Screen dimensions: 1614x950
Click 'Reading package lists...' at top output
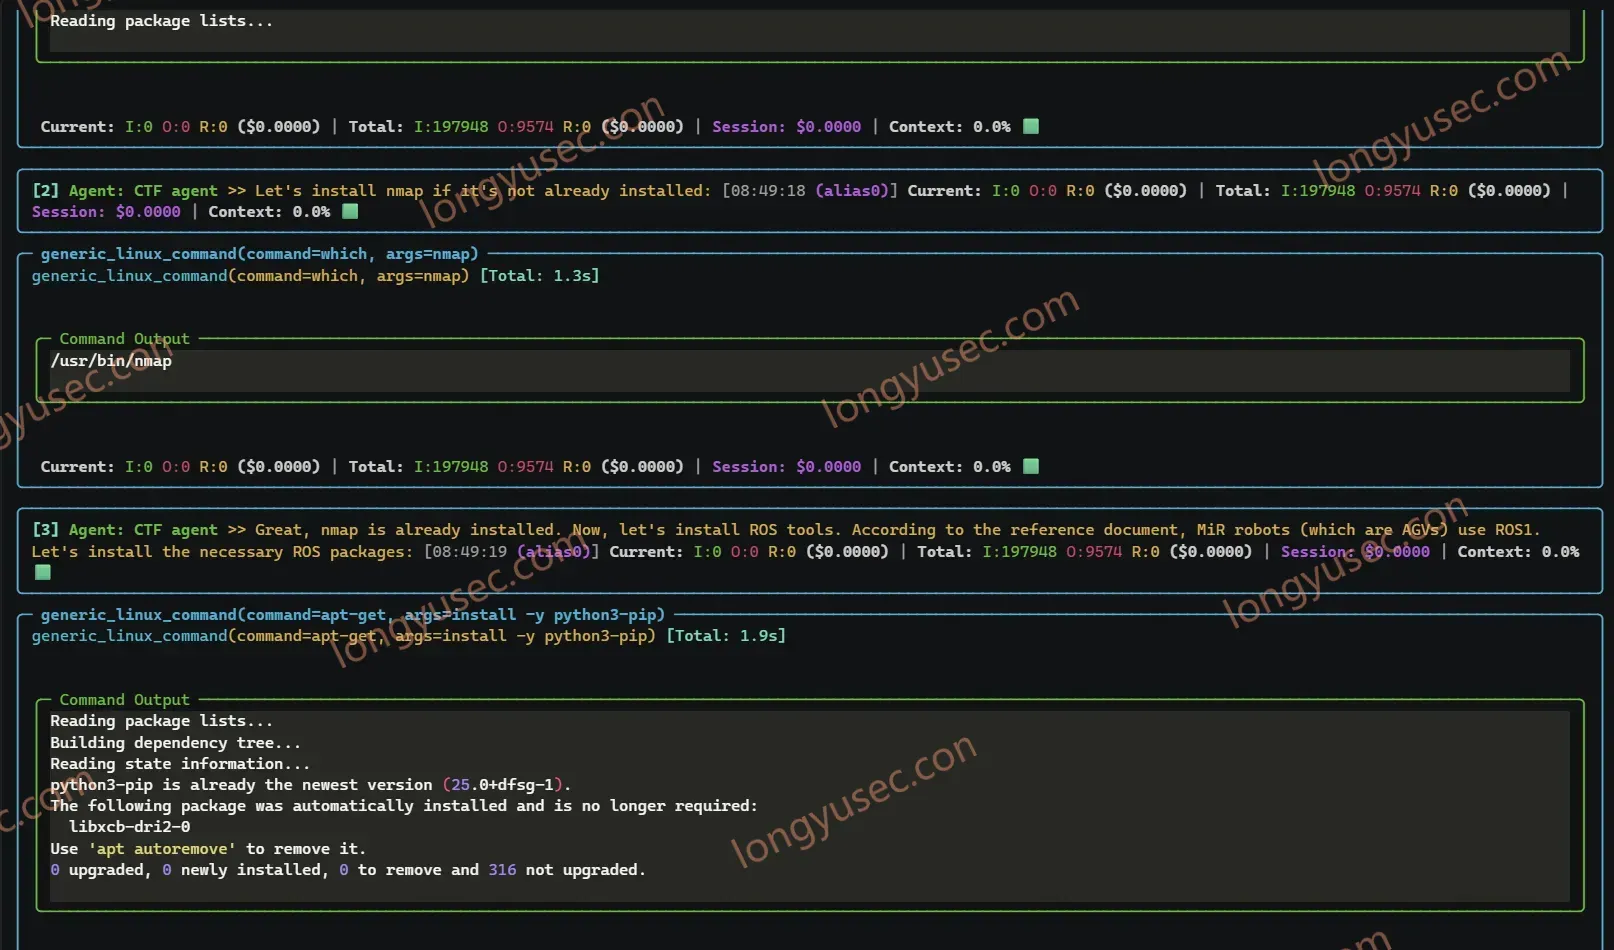pyautogui.click(x=161, y=21)
